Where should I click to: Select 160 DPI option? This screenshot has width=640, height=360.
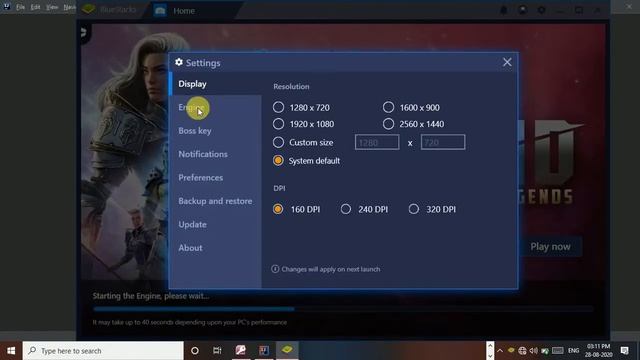click(x=278, y=209)
